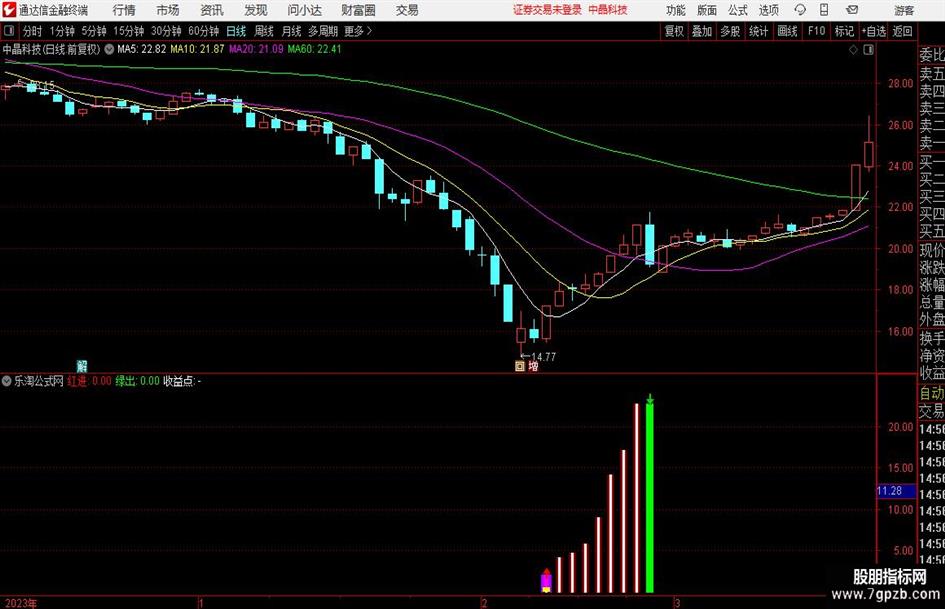Toggle the right side panel icon
945x609 pixels.
[x=868, y=50]
